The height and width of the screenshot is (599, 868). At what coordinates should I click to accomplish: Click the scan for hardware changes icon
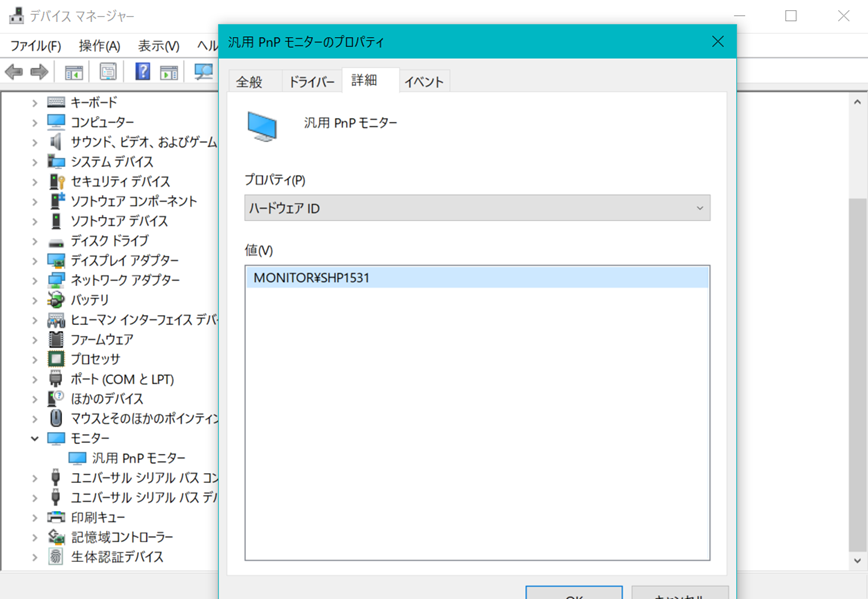(x=203, y=72)
